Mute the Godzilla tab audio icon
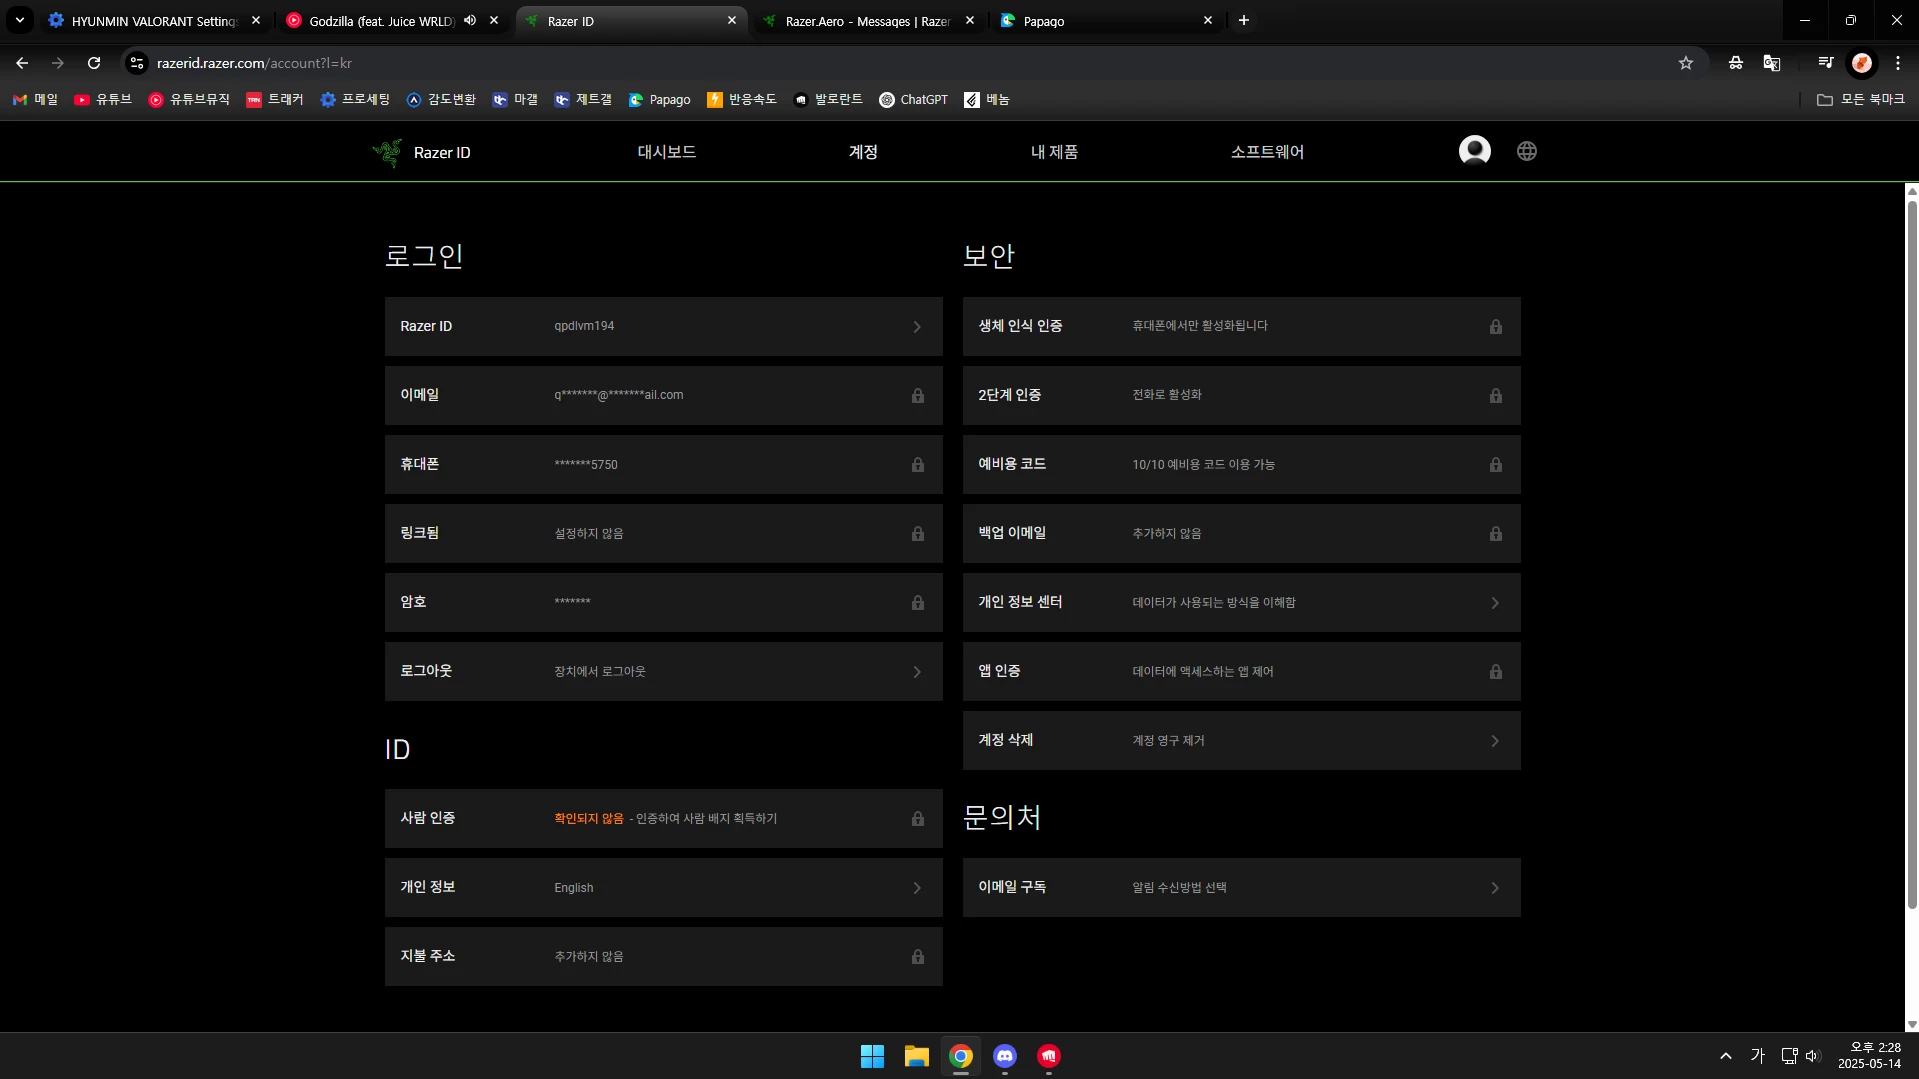The image size is (1919, 1079). point(470,20)
